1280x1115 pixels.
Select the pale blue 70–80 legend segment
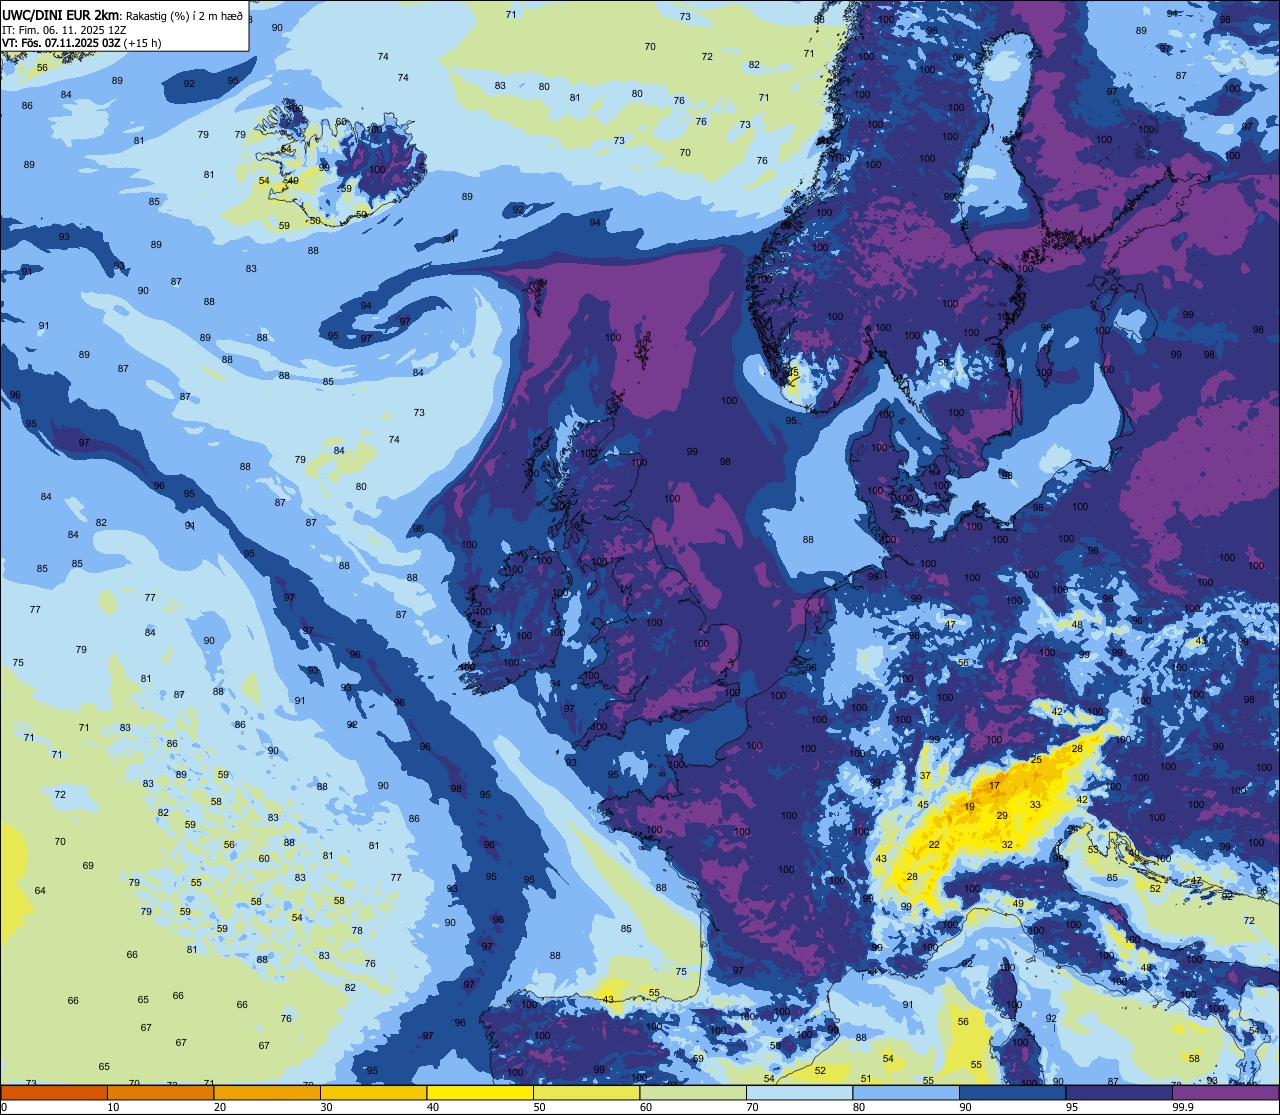coord(799,1093)
